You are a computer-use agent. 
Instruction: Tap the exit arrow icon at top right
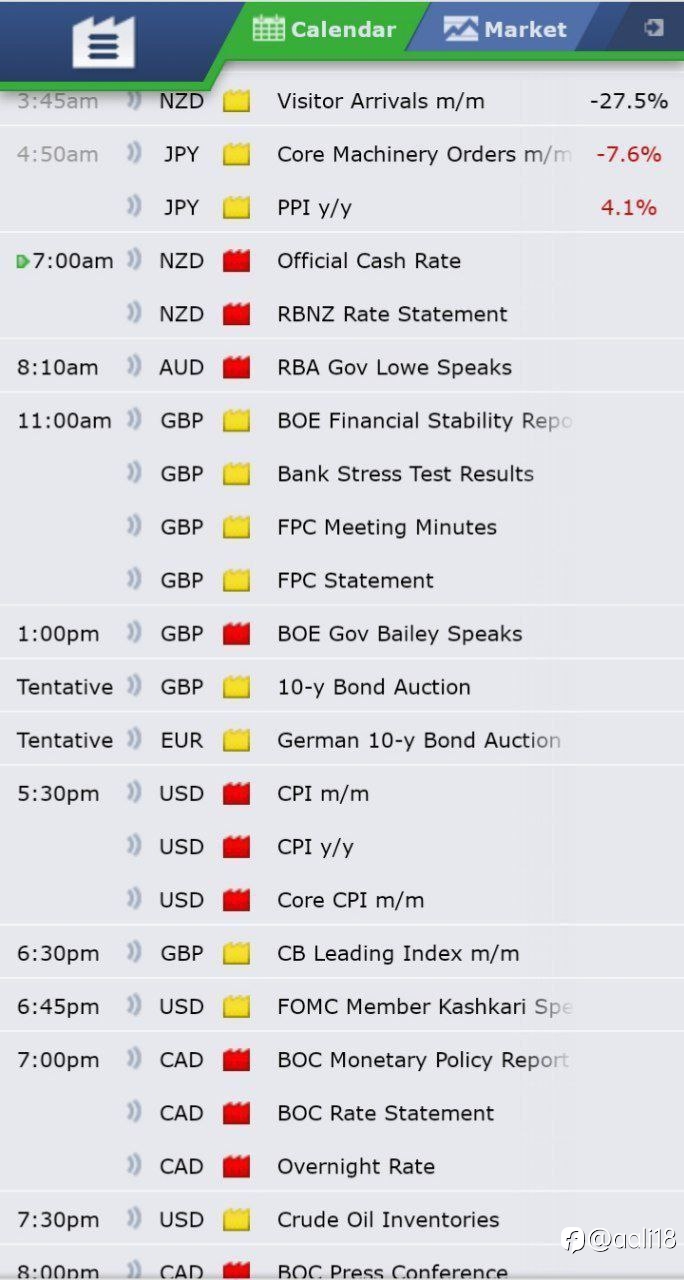[654, 28]
